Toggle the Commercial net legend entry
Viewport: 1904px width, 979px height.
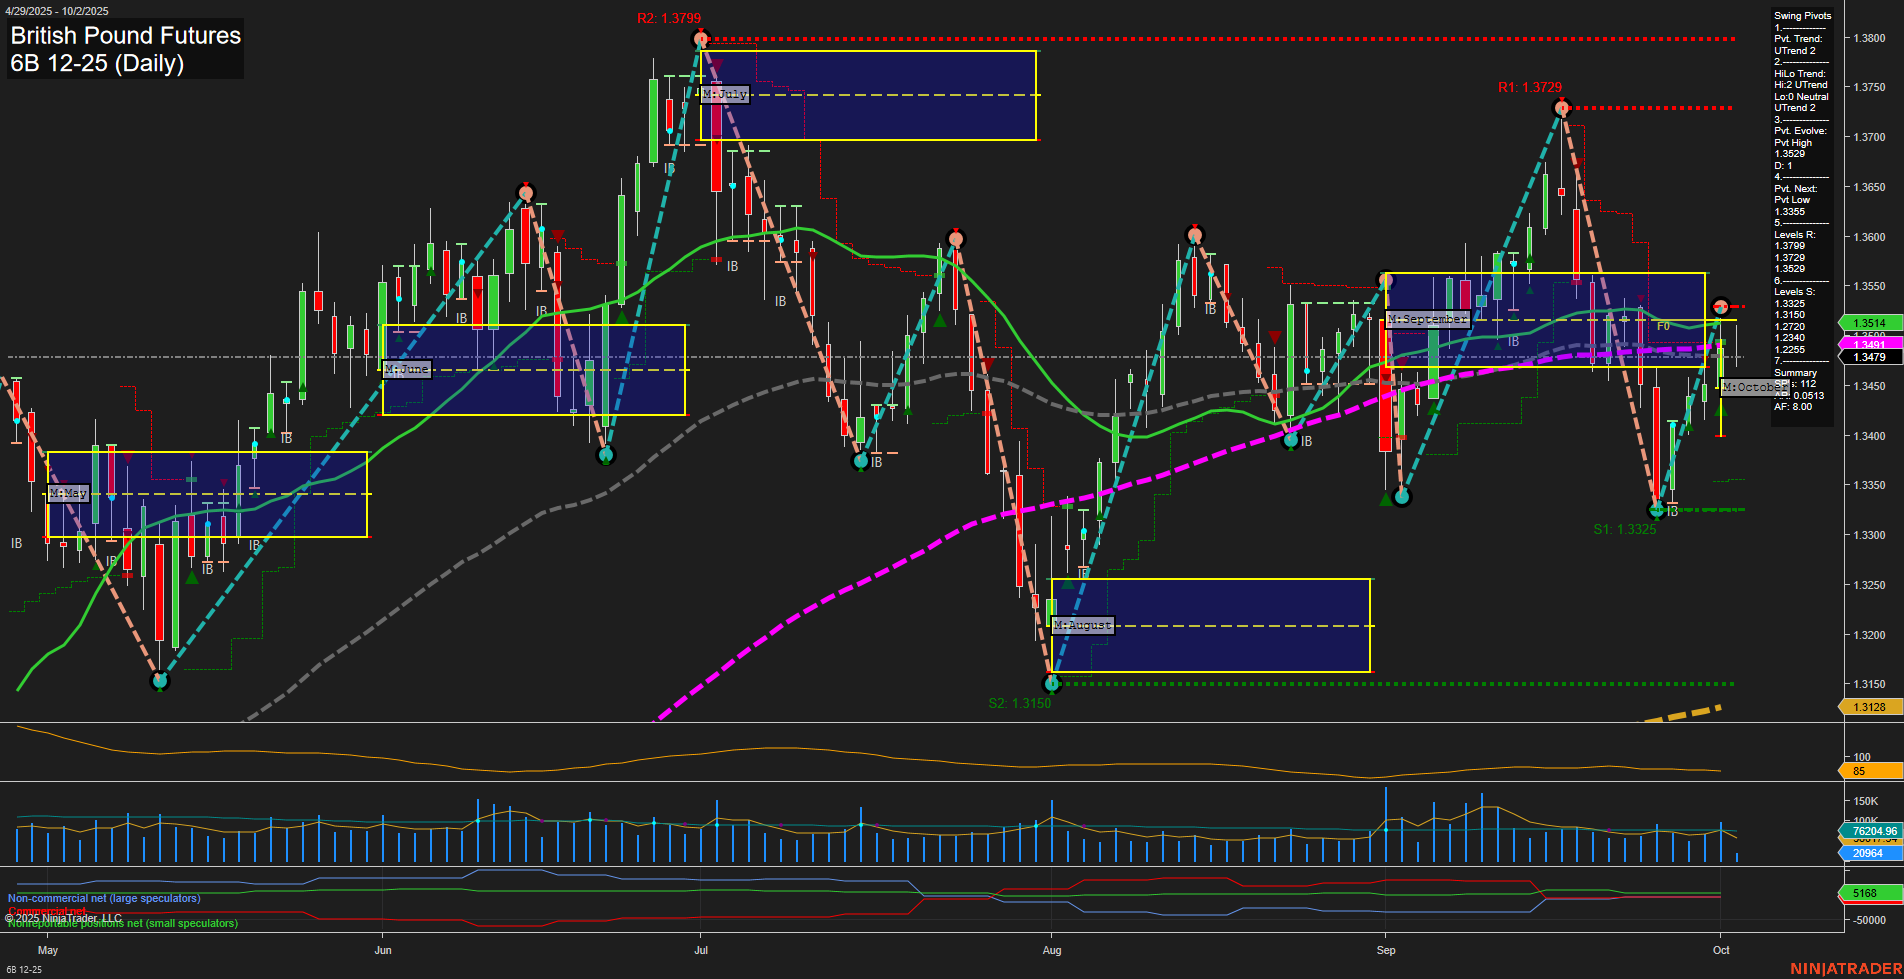[46, 911]
